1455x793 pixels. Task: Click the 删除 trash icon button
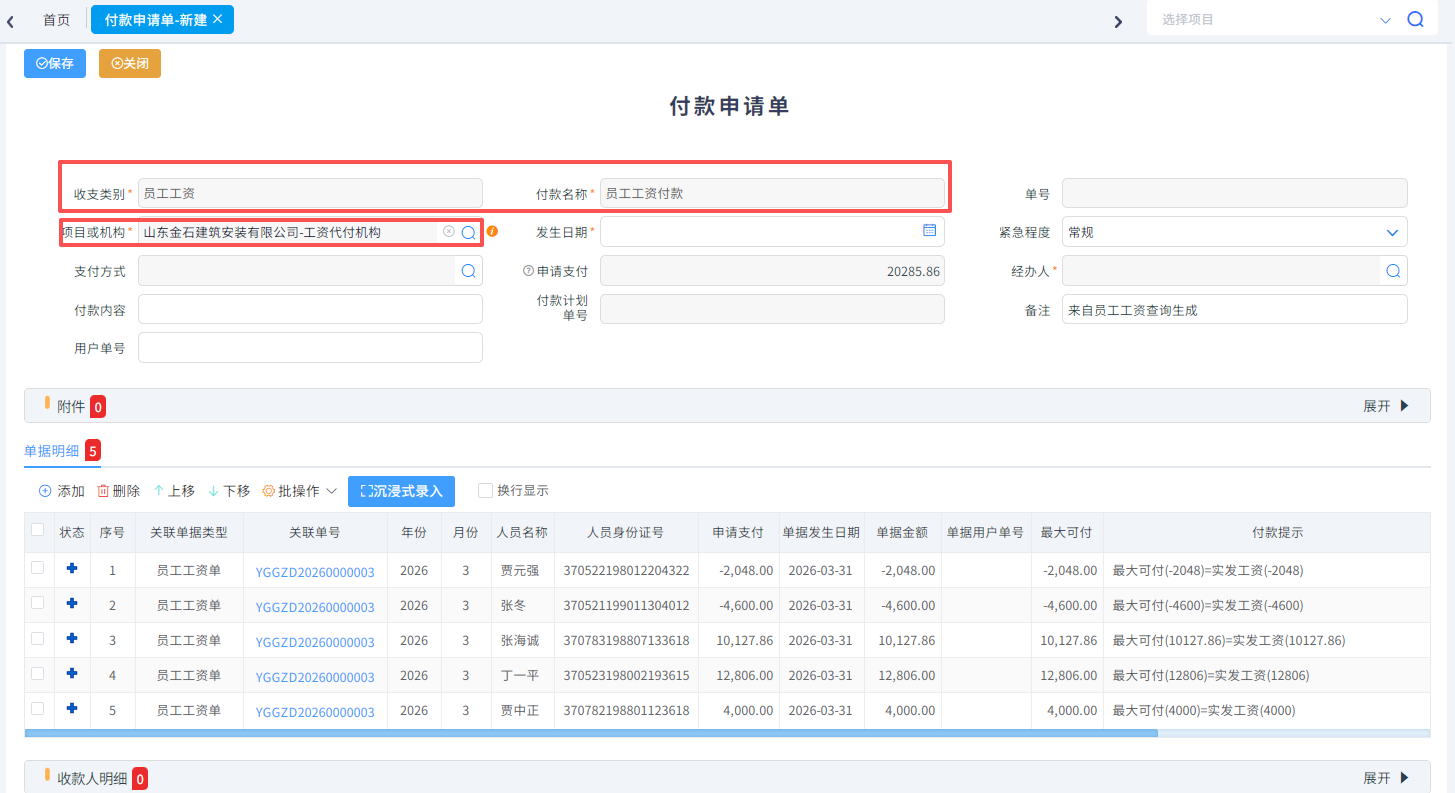[x=118, y=491]
